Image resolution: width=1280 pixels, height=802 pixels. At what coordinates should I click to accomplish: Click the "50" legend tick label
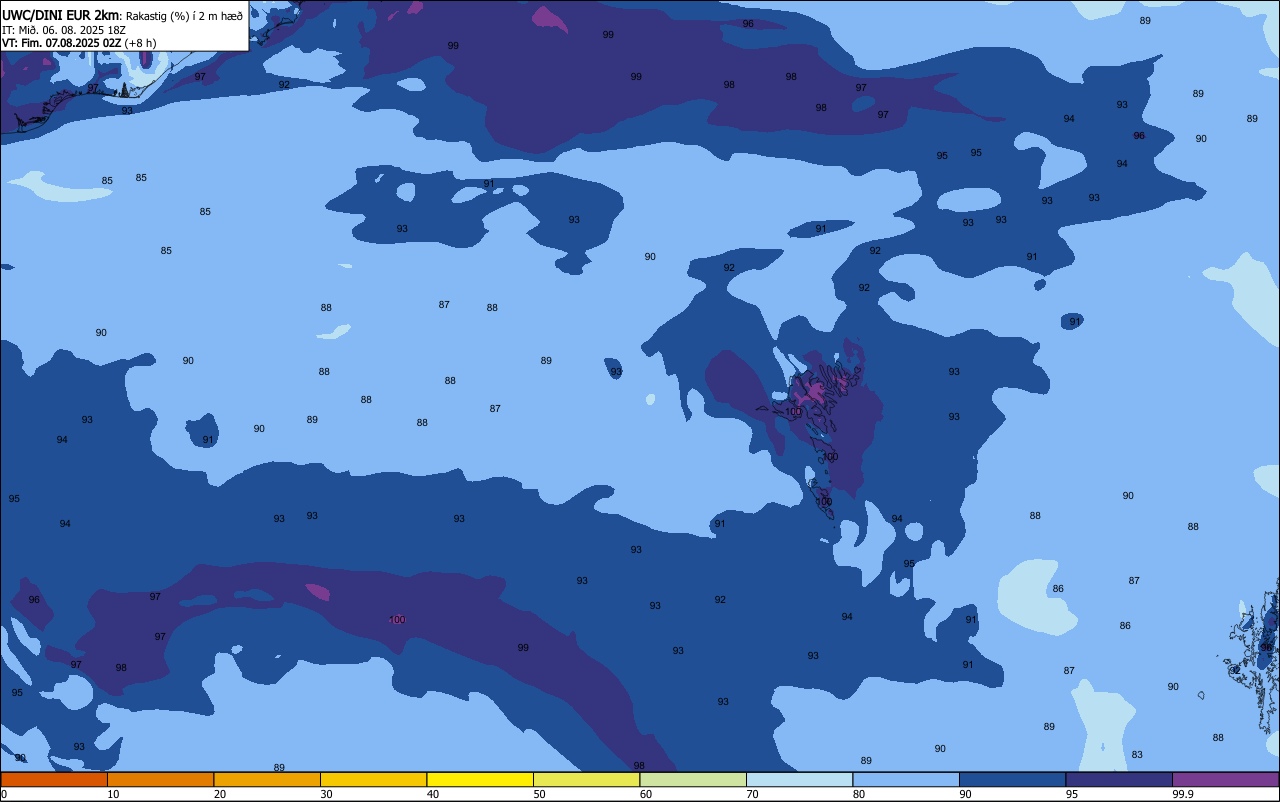coord(539,794)
